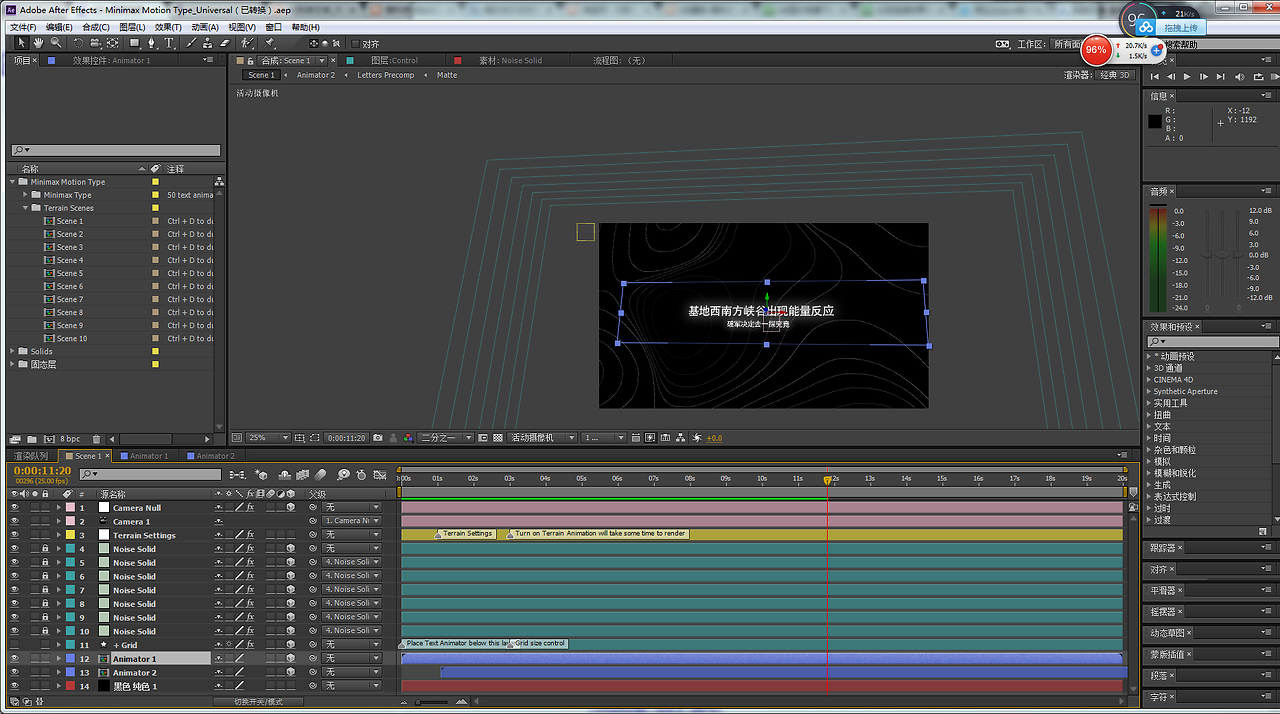Viewport: 1280px width, 714px height.
Task: Select the Selection arrow tool
Action: tap(21, 43)
